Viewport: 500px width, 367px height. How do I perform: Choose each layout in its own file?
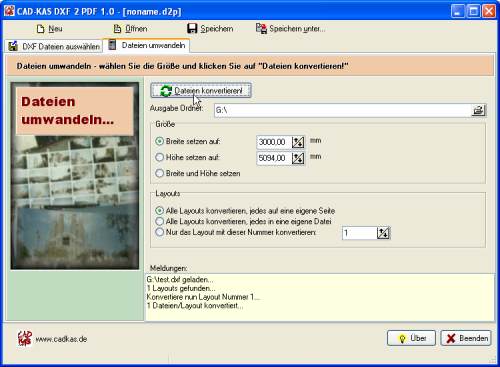[244, 222]
